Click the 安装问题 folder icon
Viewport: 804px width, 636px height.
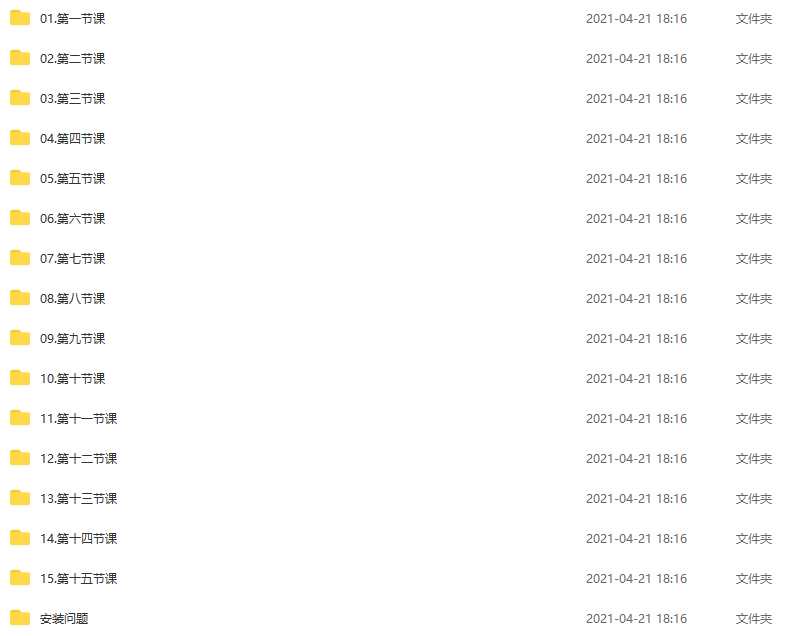pyautogui.click(x=20, y=618)
